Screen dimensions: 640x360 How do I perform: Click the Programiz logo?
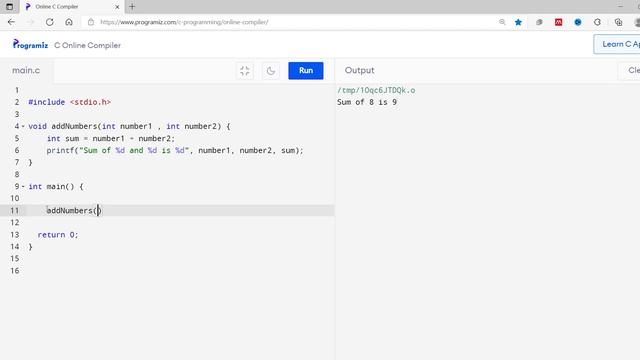point(30,44)
